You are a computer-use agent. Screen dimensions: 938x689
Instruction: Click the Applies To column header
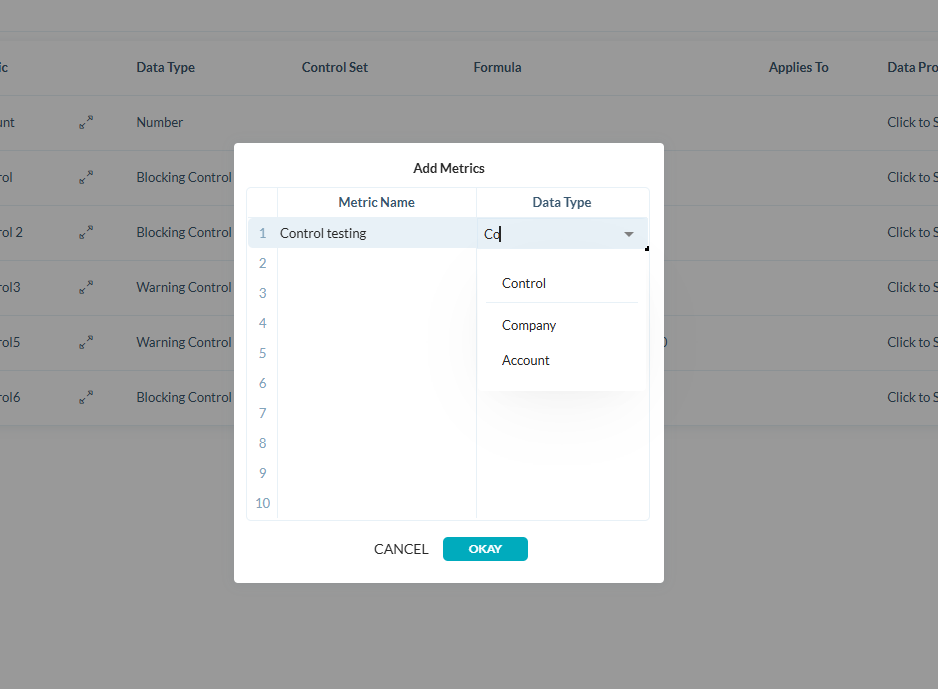click(798, 67)
